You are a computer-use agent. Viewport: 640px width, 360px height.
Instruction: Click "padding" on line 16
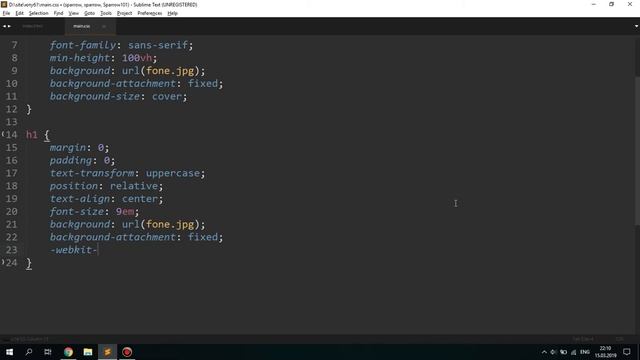pyautogui.click(x=71, y=160)
